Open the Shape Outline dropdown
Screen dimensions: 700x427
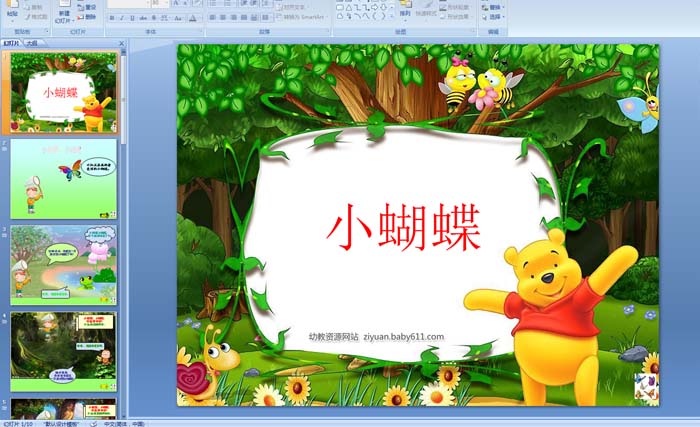point(455,8)
